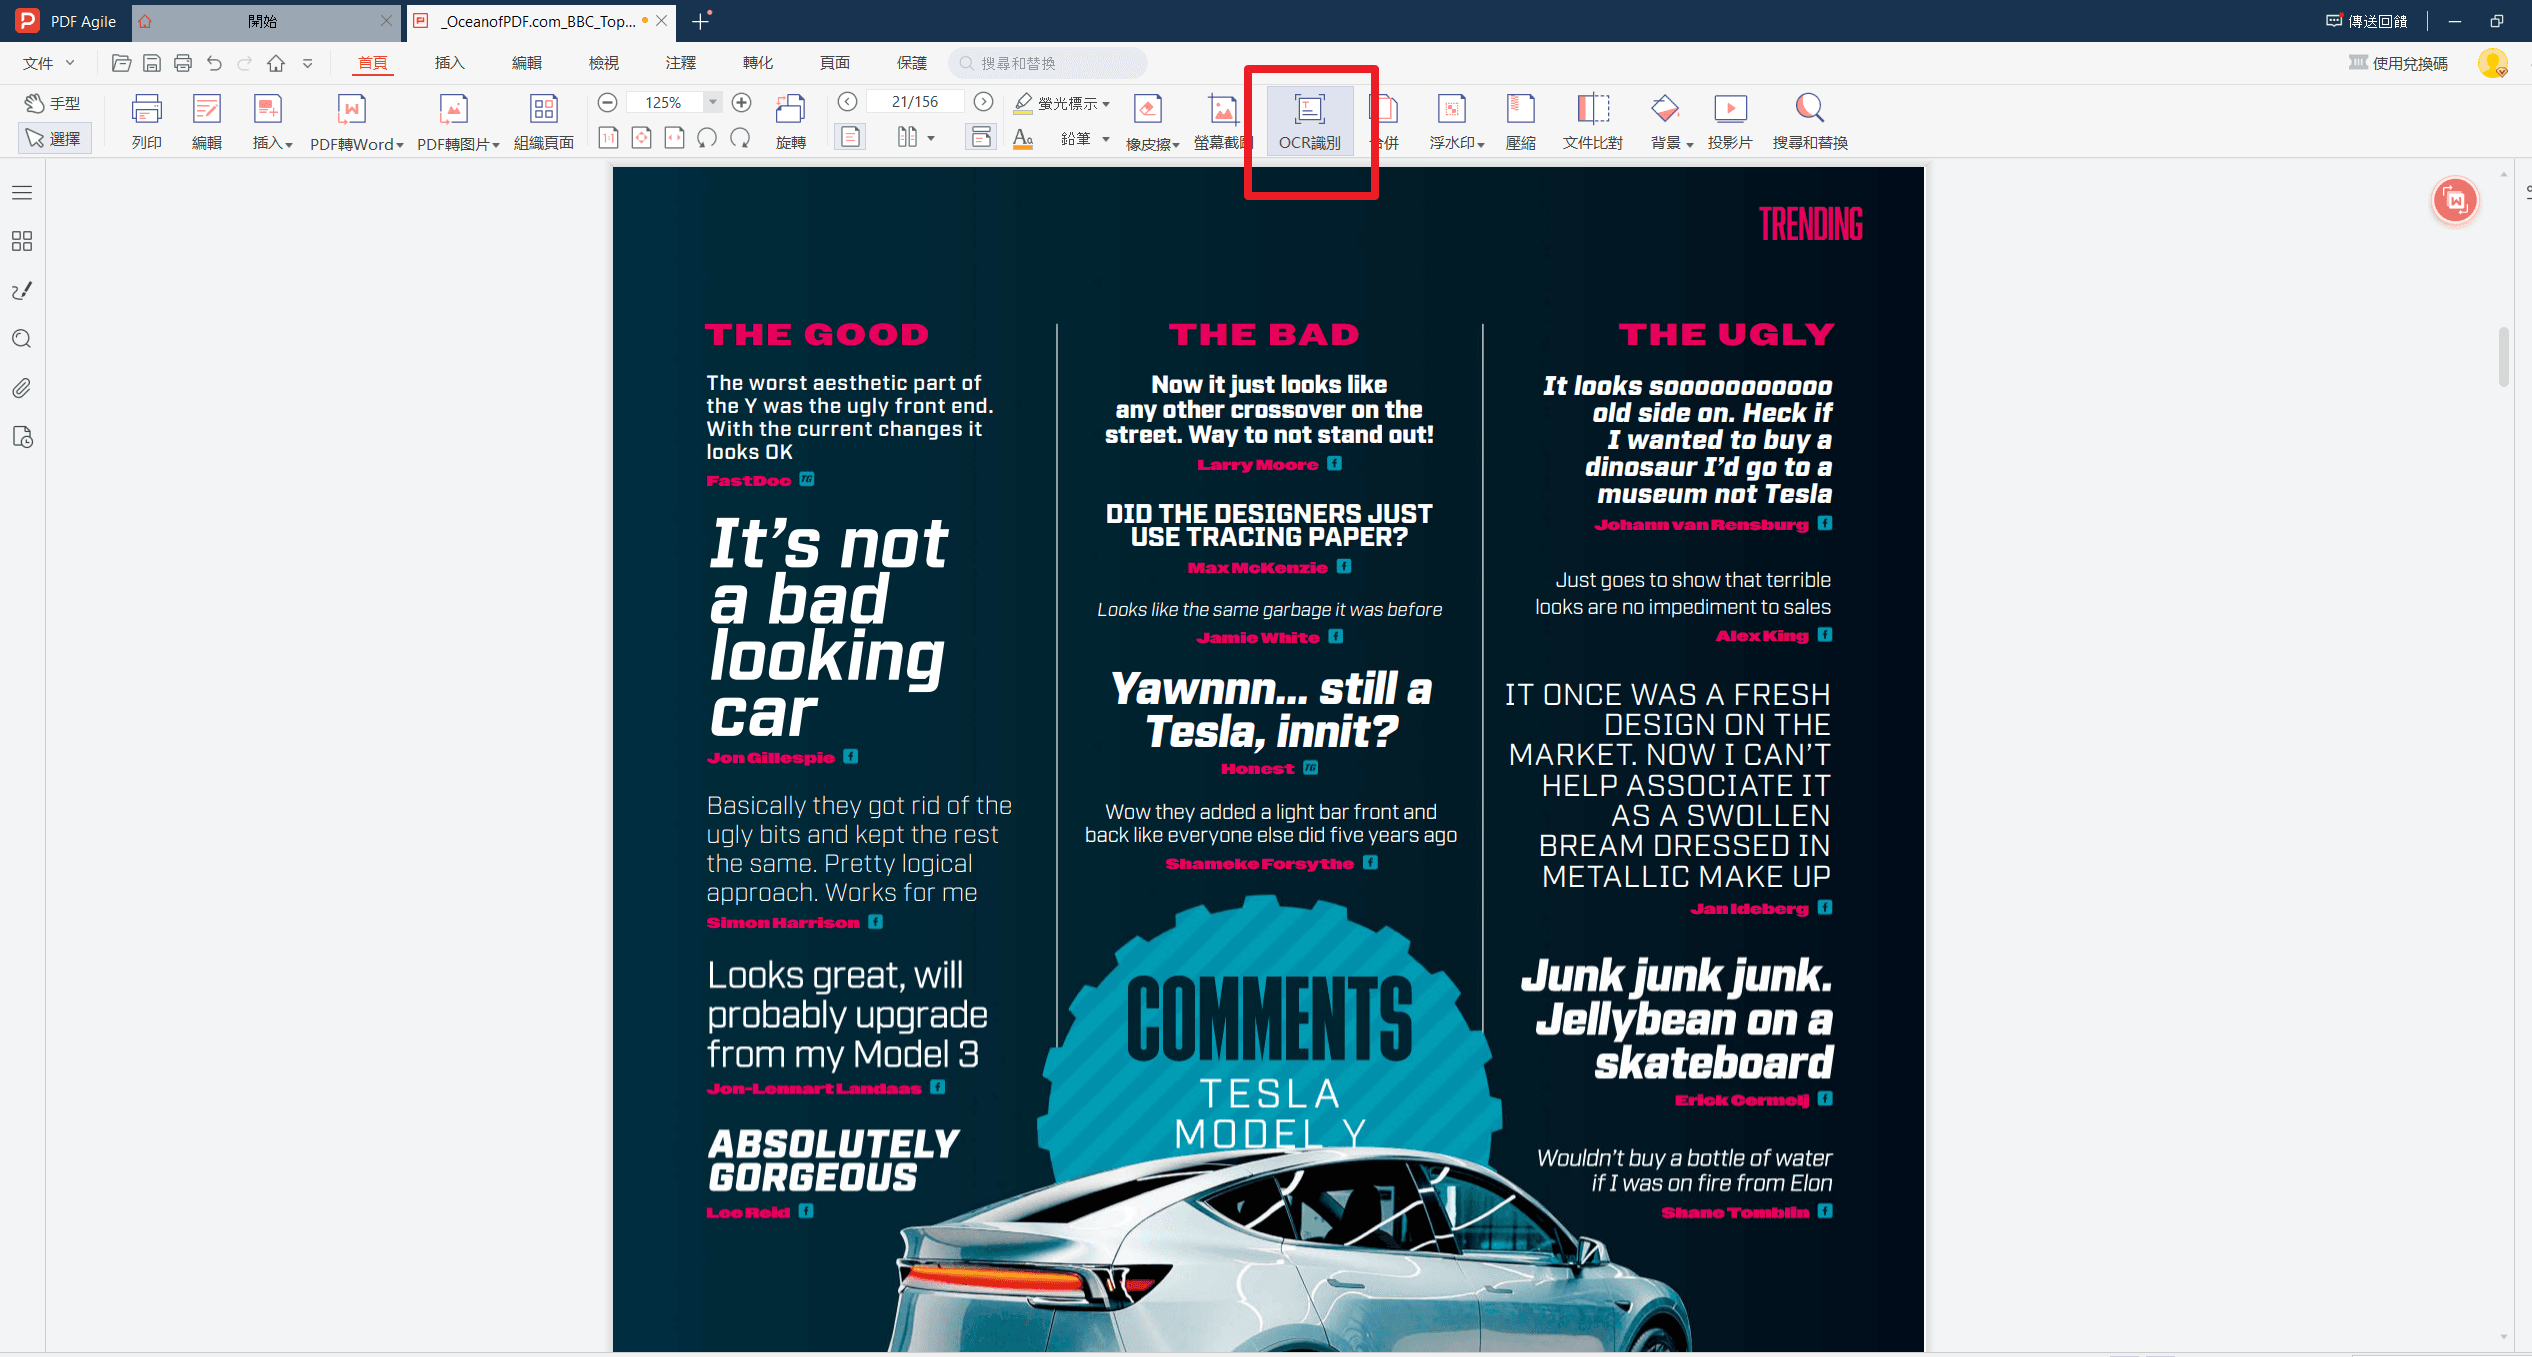Click the 旋轉 rotate pages tool
Image resolution: width=2532 pixels, height=1357 pixels.
pyautogui.click(x=790, y=122)
